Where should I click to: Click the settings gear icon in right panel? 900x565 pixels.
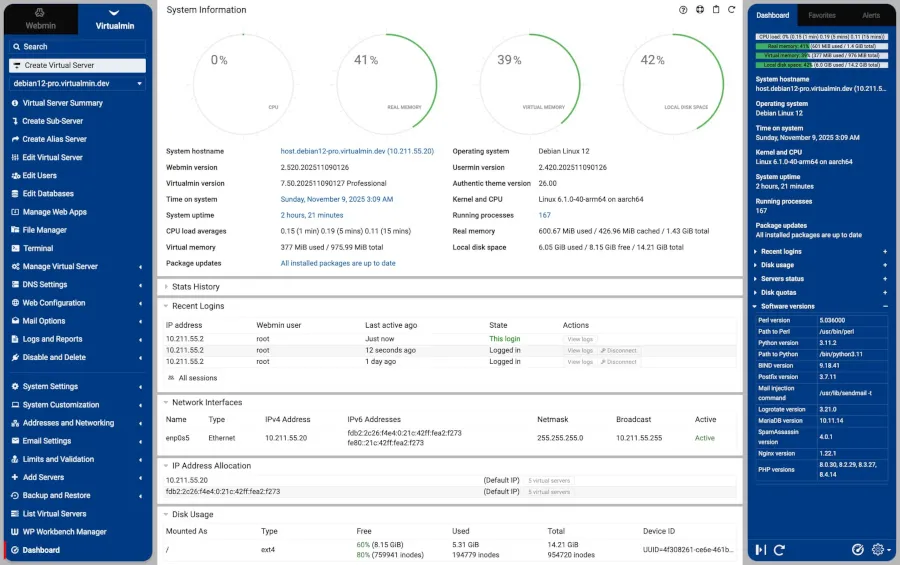878,550
